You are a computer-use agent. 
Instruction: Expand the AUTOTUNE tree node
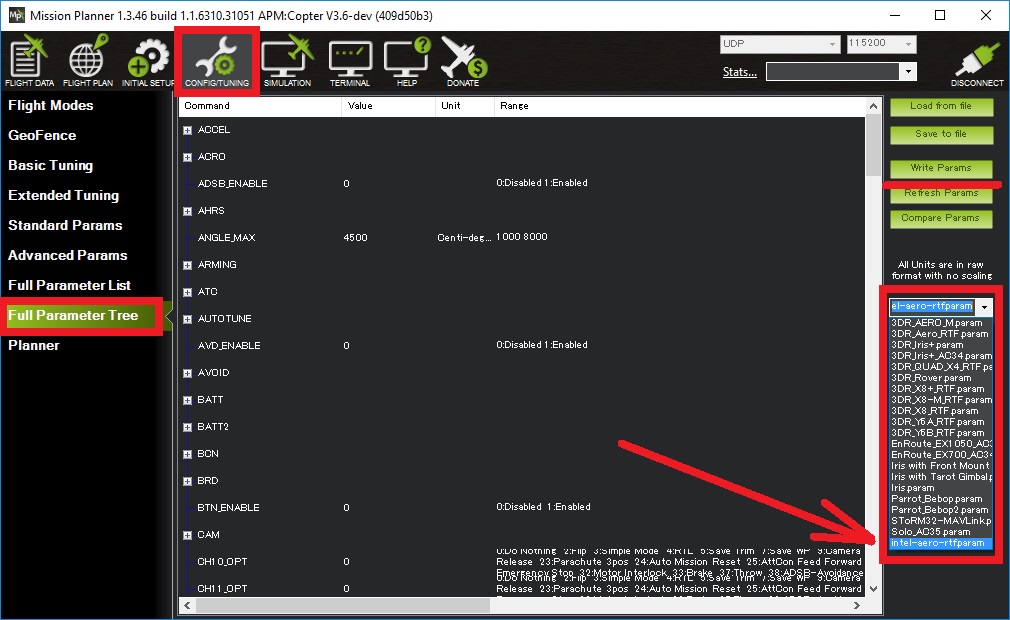pyautogui.click(x=188, y=319)
